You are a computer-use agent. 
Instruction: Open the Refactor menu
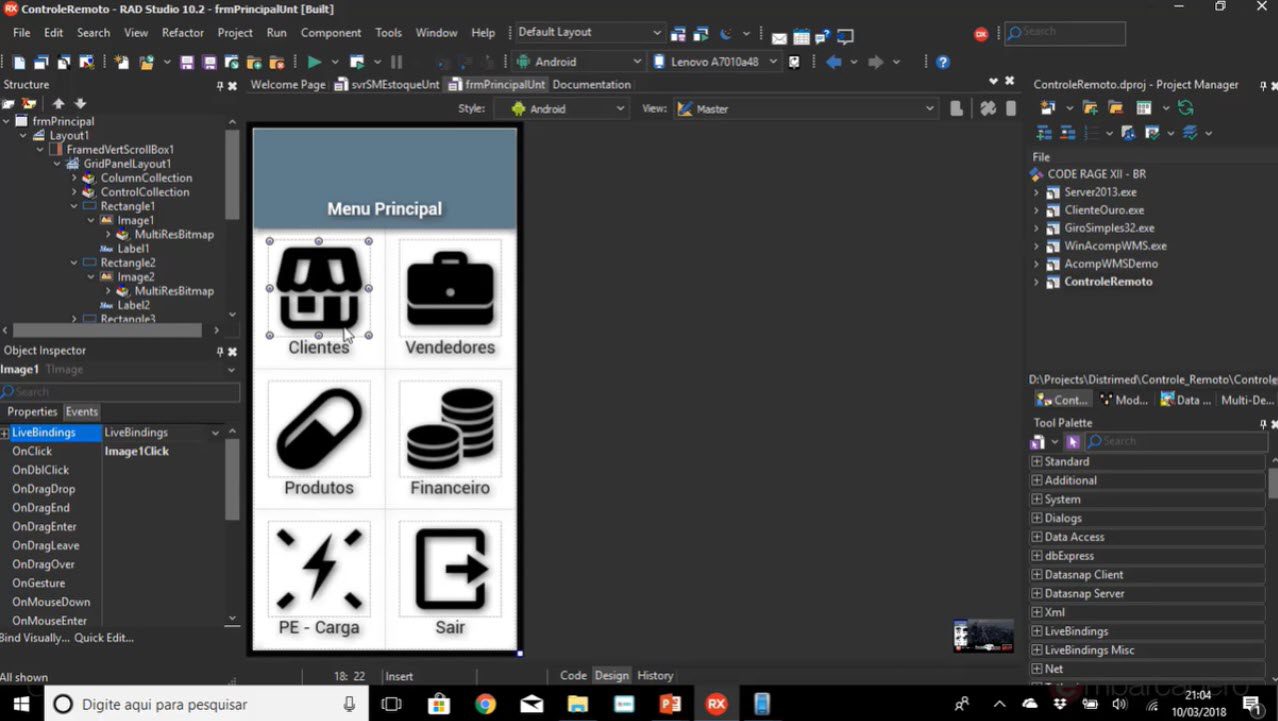tap(183, 33)
